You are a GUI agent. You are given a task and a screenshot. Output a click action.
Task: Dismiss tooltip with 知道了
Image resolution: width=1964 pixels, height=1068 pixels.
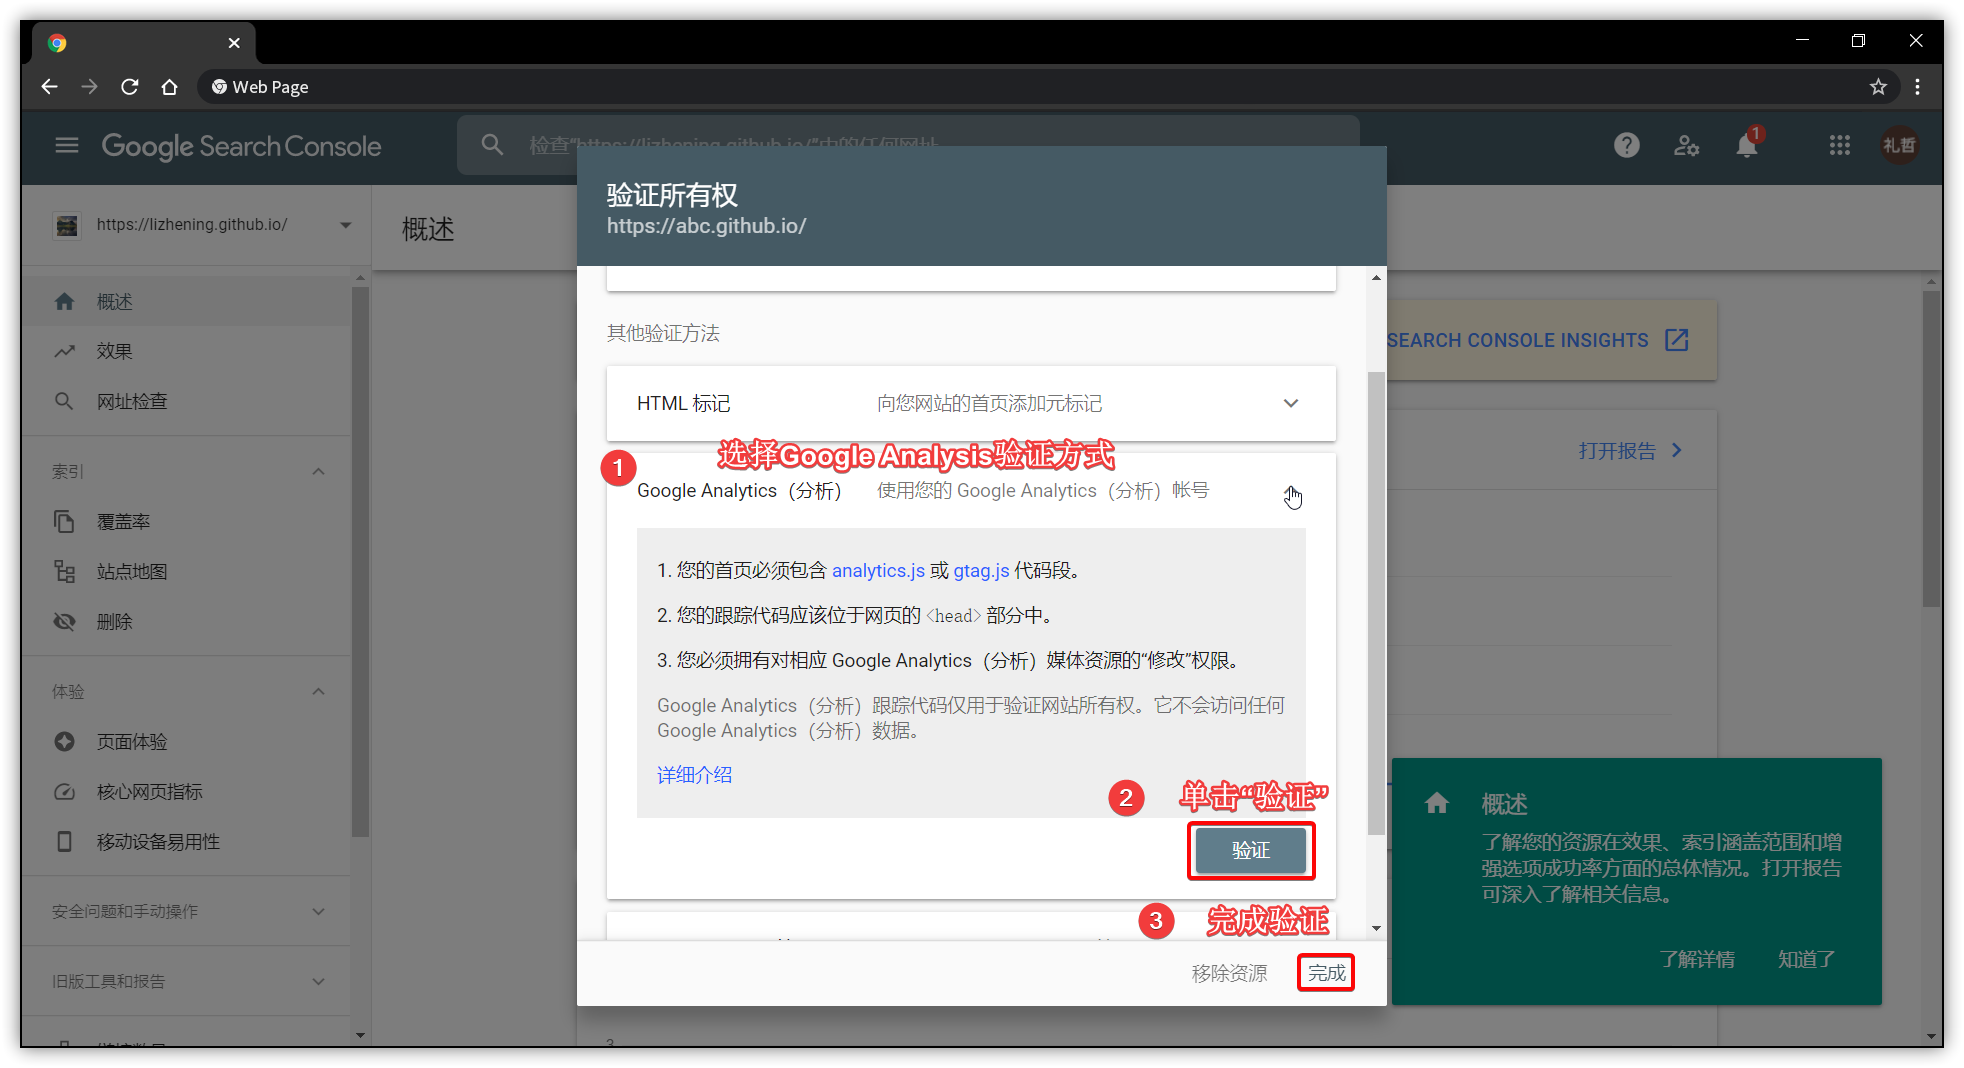pos(1806,959)
